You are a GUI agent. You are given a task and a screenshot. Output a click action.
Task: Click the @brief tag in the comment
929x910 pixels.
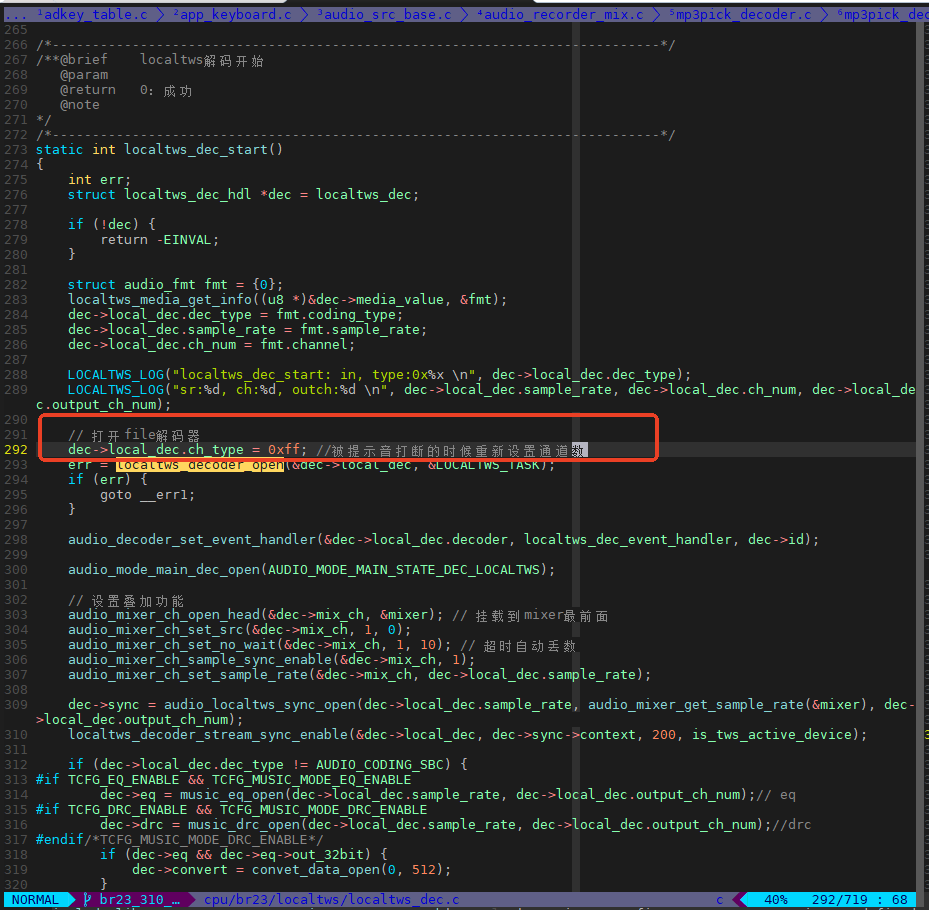pyautogui.click(x=84, y=59)
